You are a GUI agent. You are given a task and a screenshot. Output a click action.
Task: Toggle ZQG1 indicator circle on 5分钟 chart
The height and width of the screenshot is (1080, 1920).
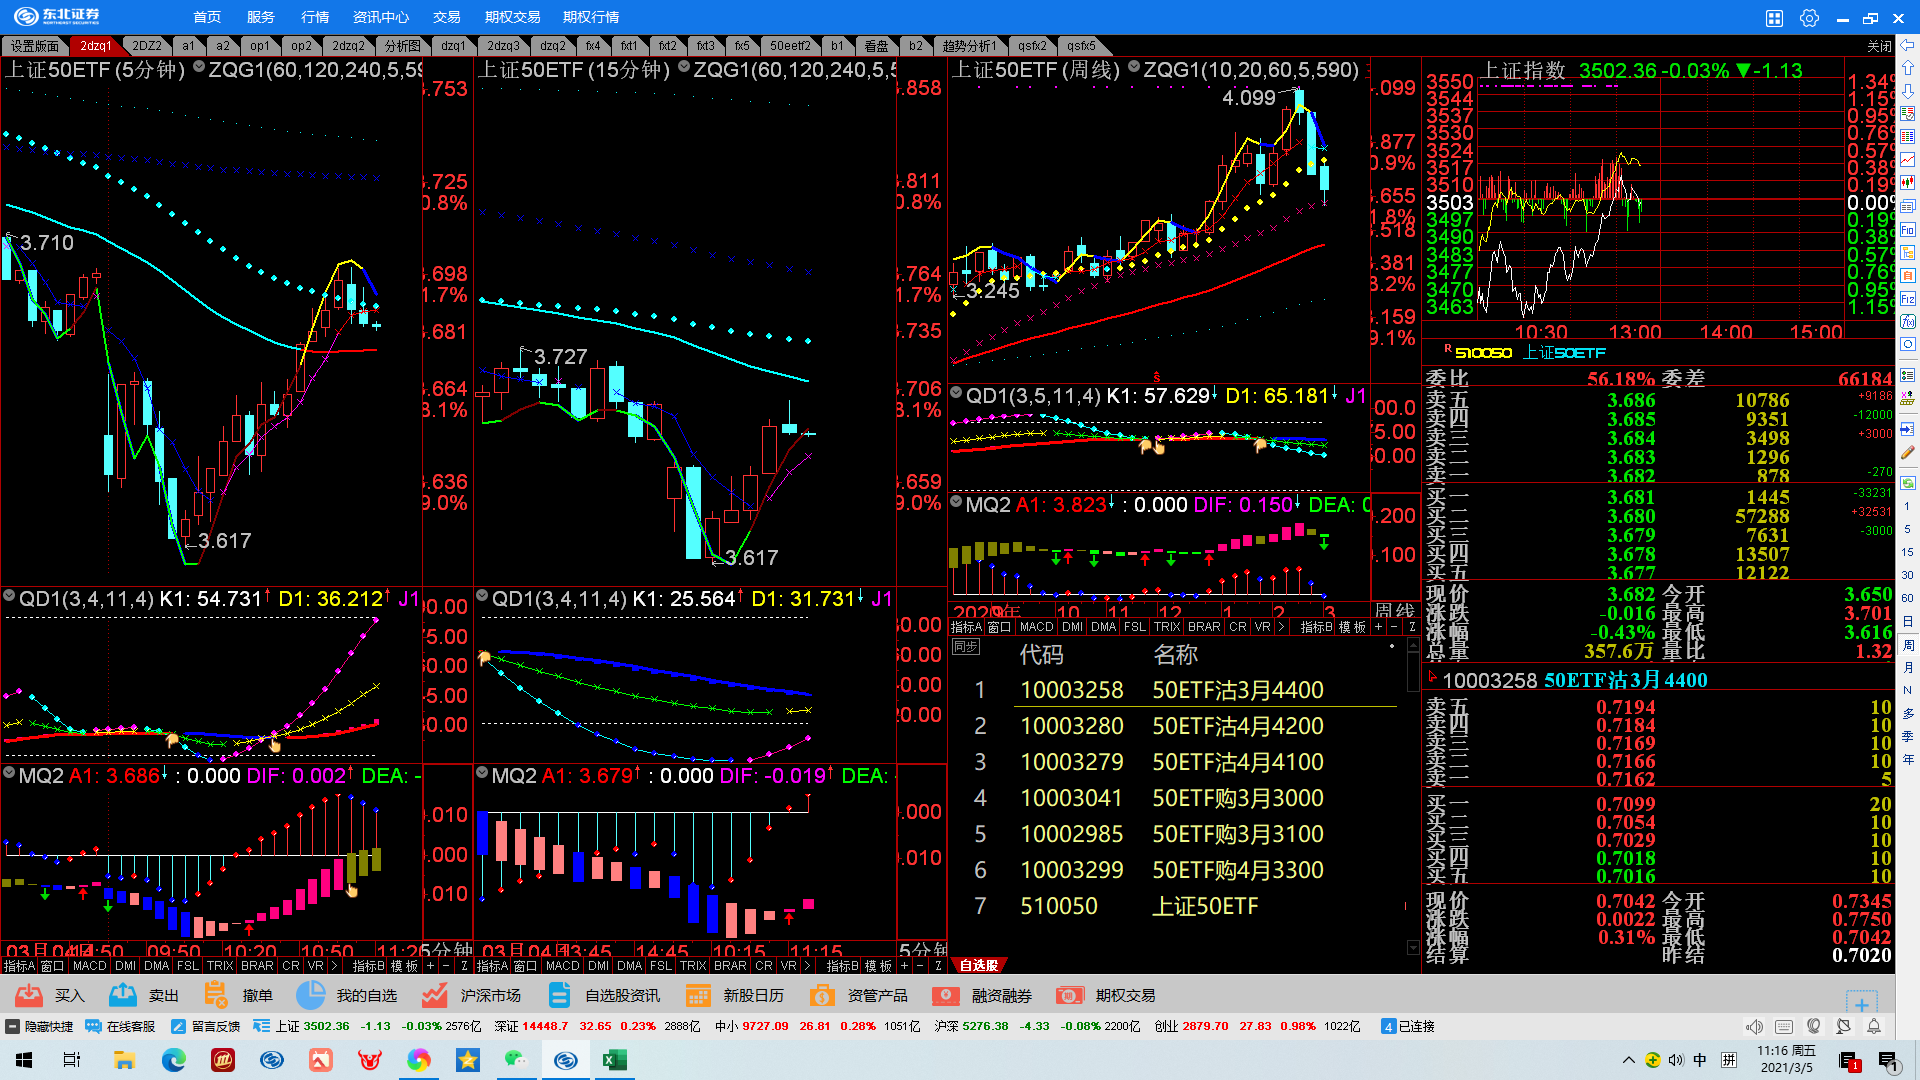point(199,68)
